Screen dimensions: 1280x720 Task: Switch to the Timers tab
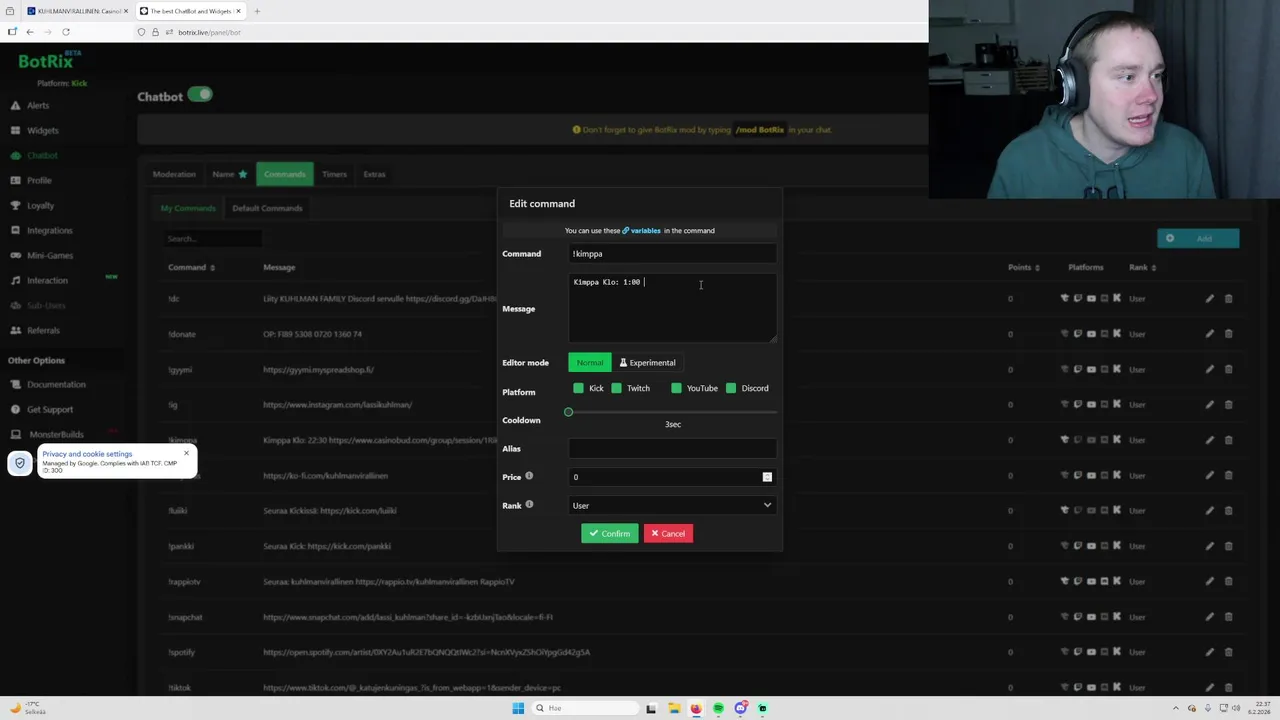[x=334, y=174]
